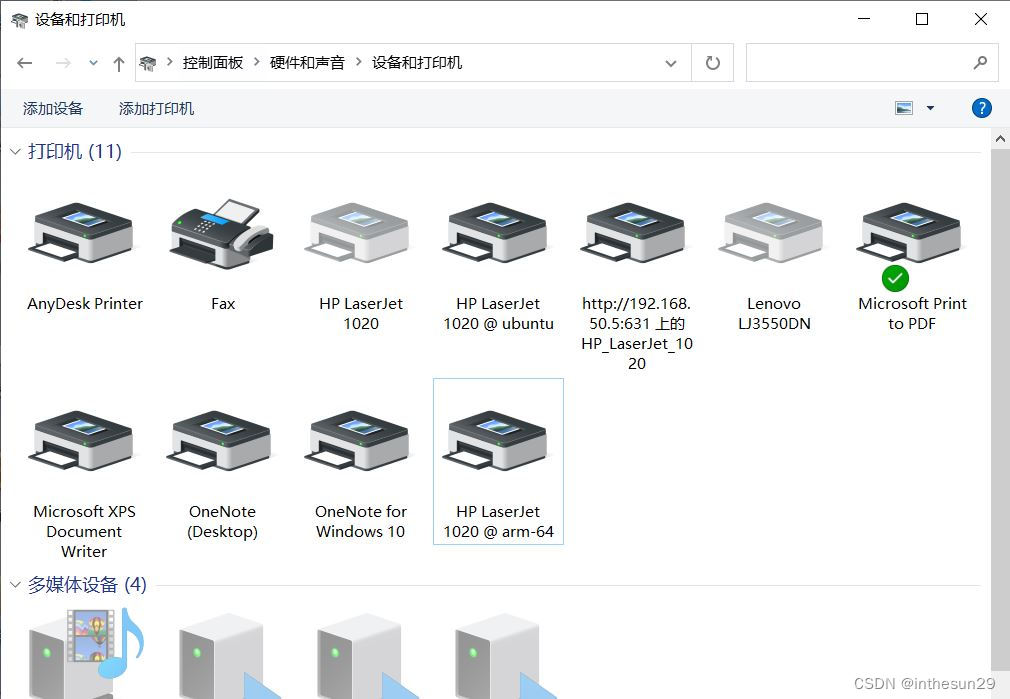Select the HP LaserJet 1020 @ ubuntu printer
Viewport: 1010px width, 699px height.
pyautogui.click(x=495, y=234)
